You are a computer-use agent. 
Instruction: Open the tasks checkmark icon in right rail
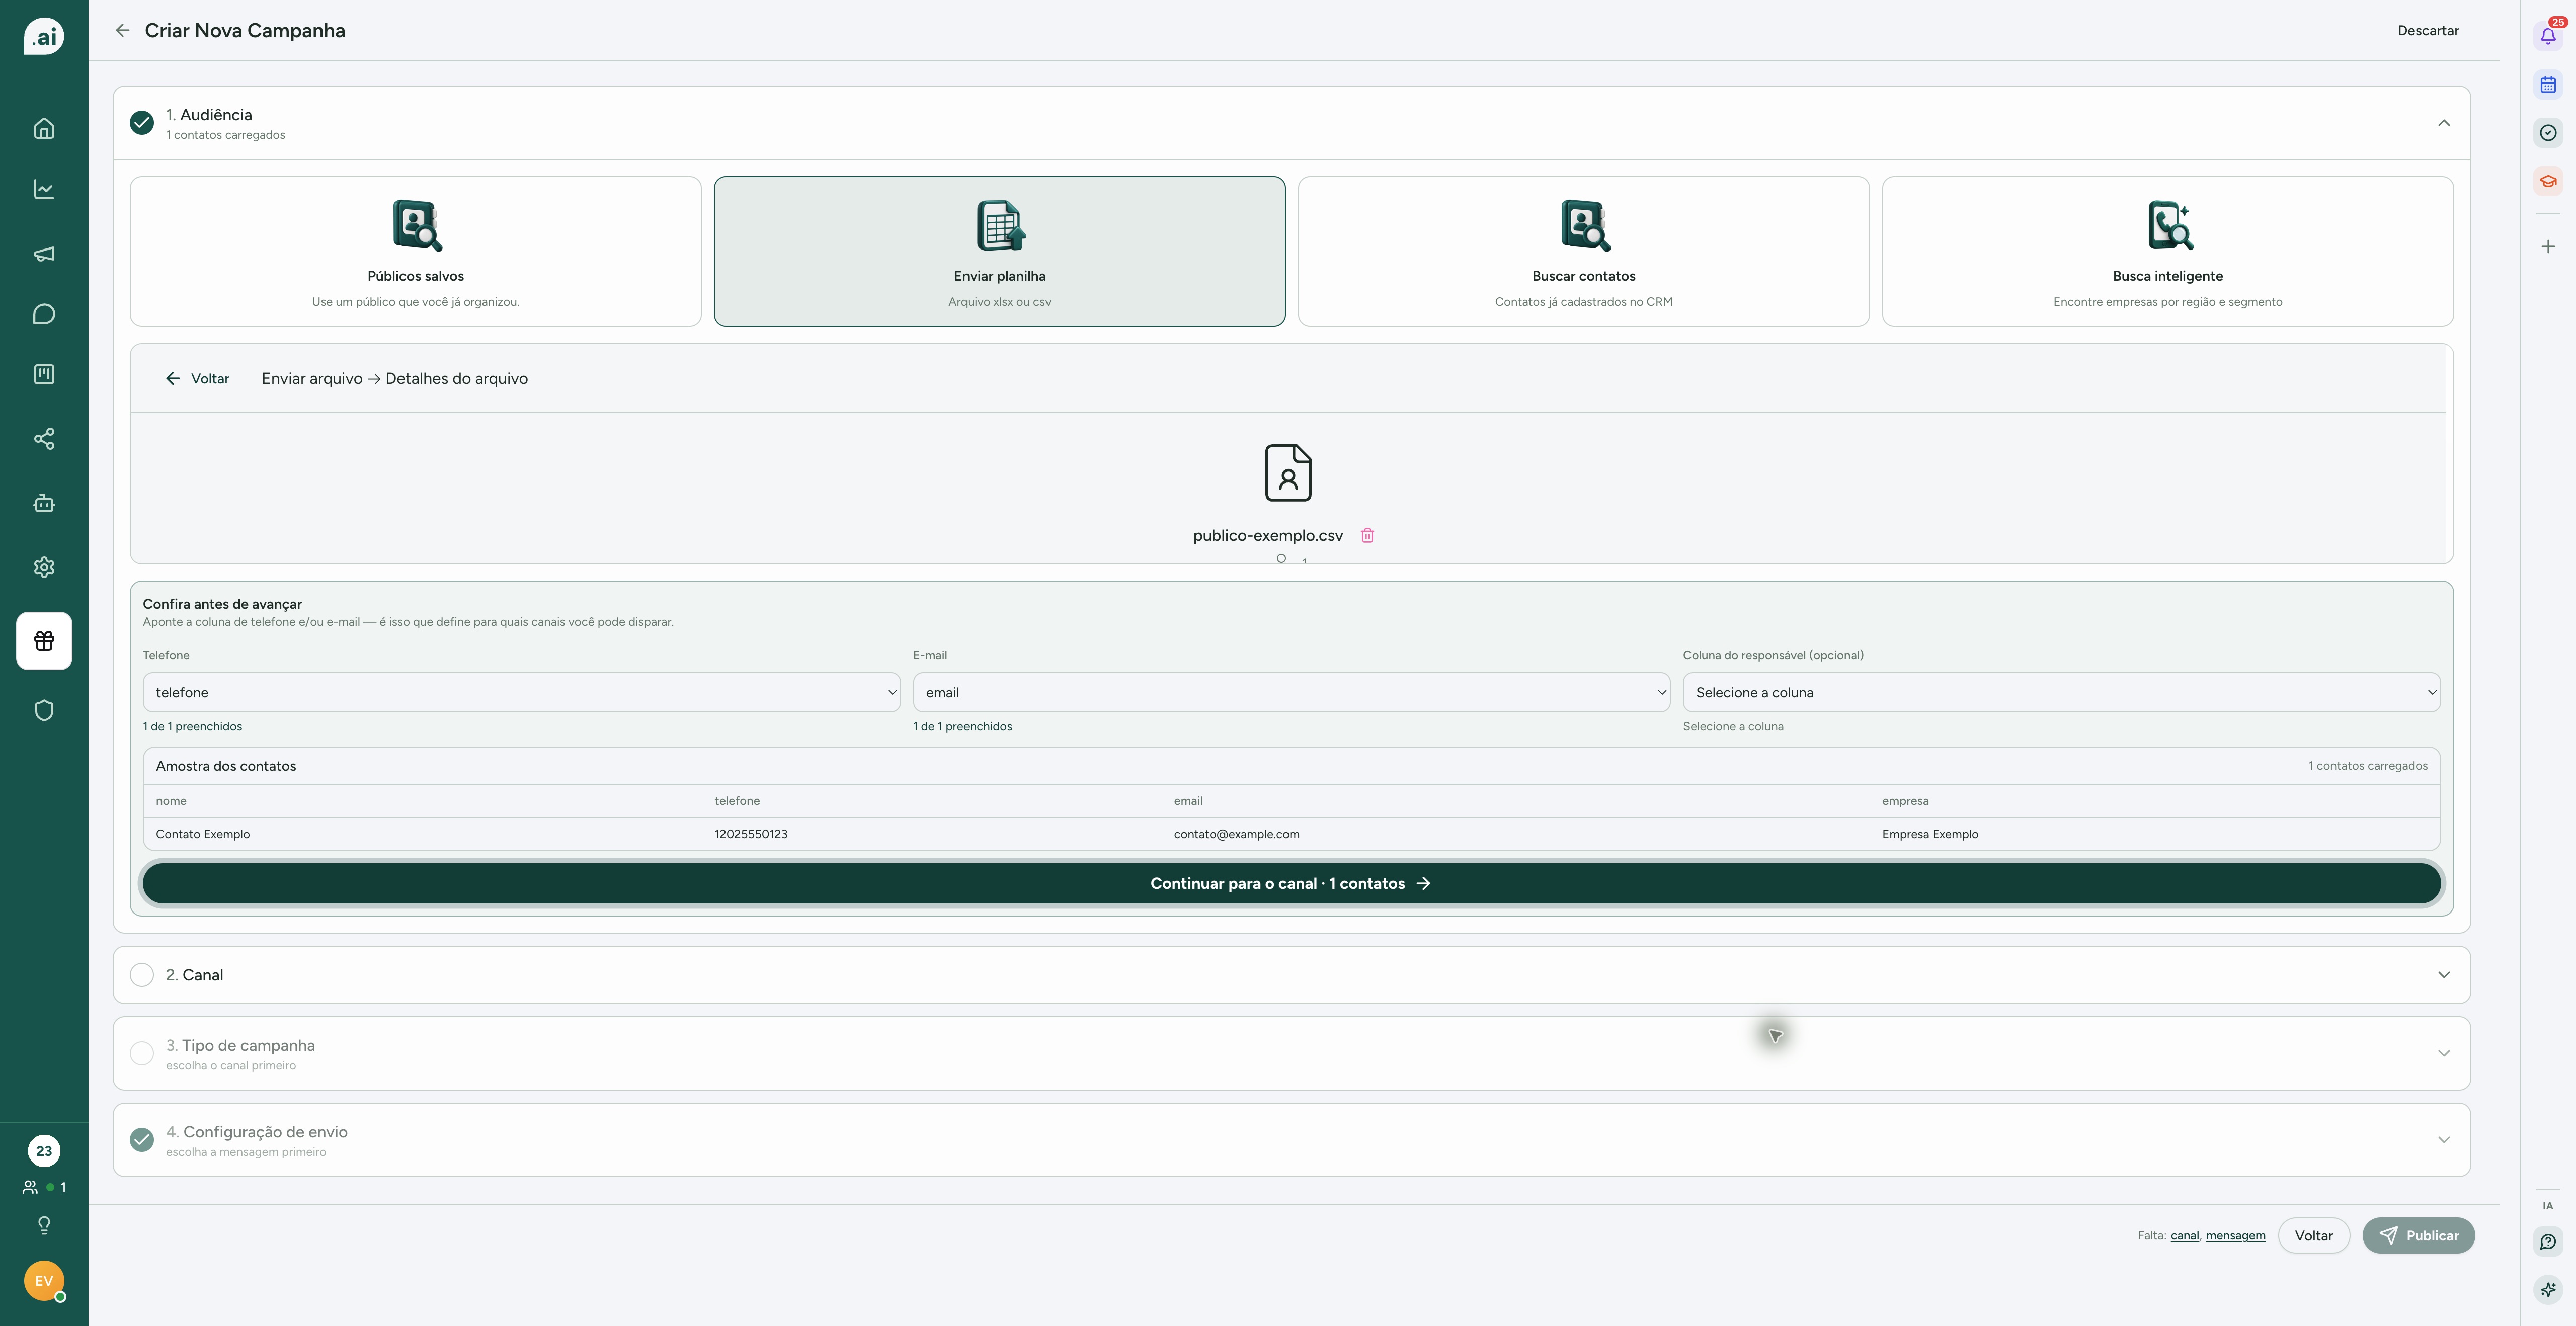[2548, 133]
